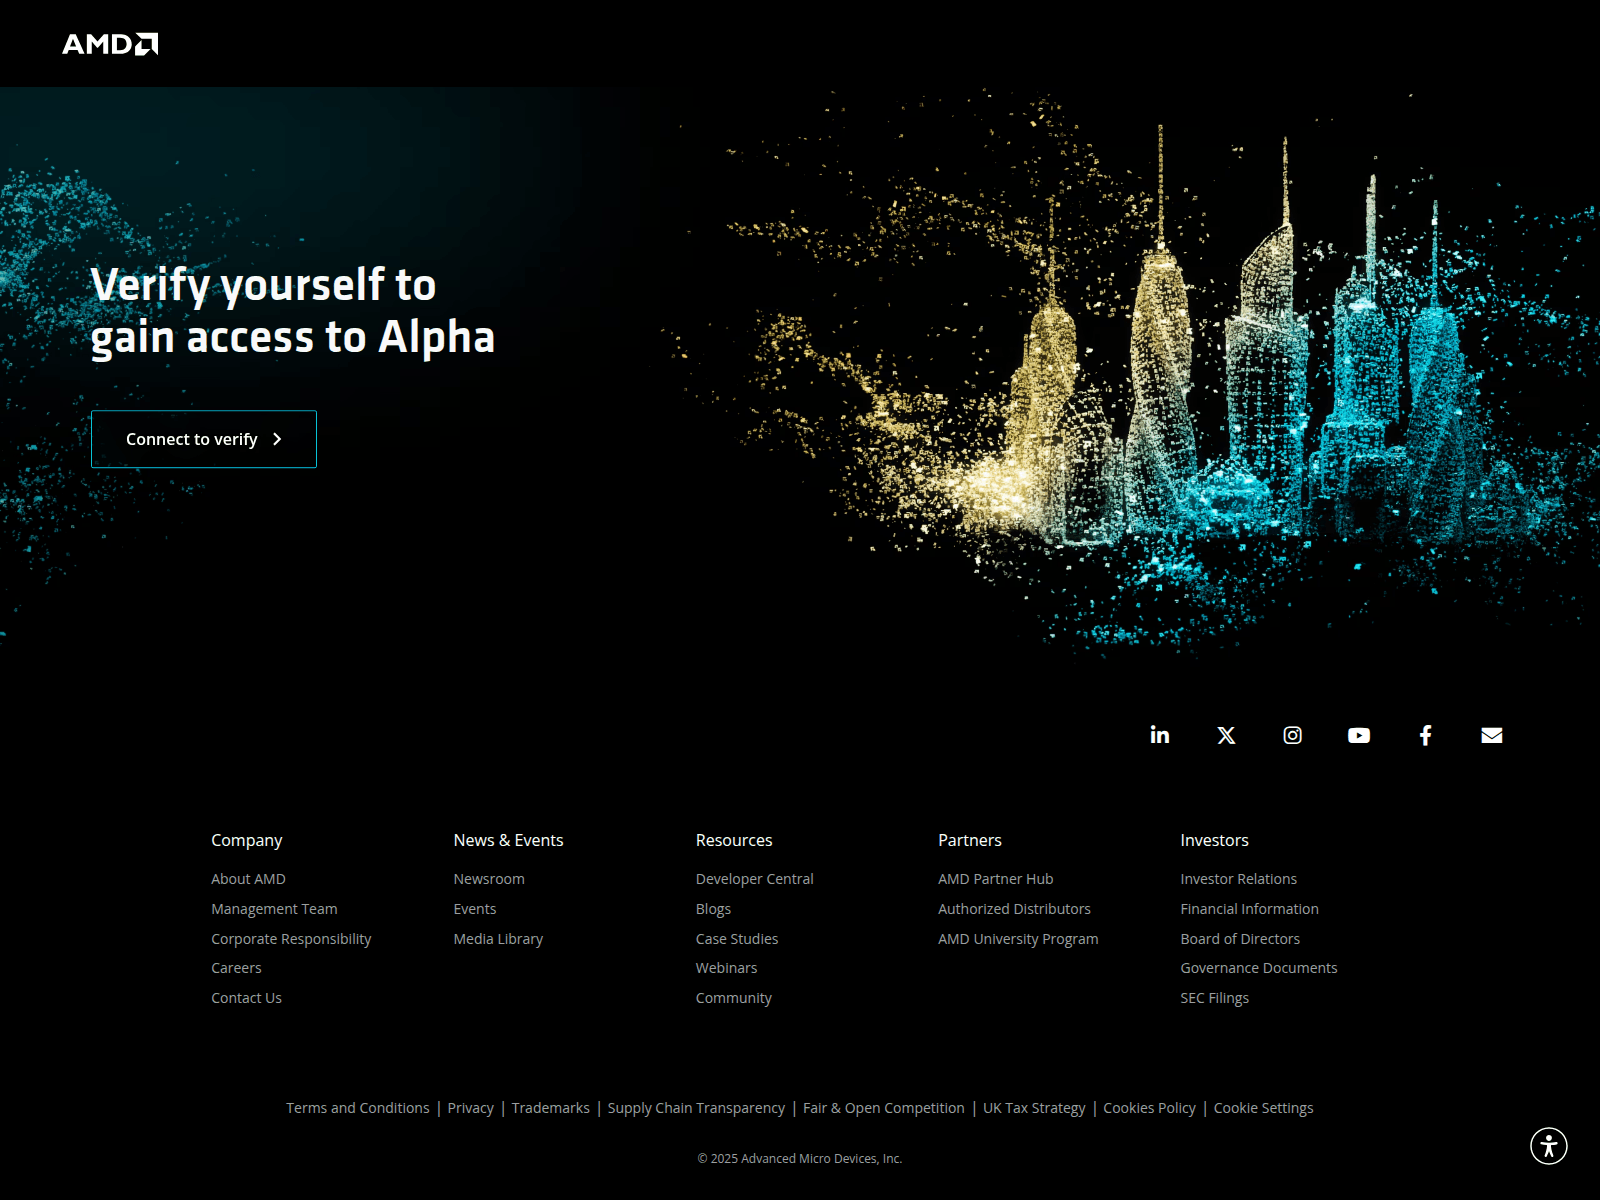Click the AMD logo in the header
The image size is (1600, 1200).
coord(110,44)
